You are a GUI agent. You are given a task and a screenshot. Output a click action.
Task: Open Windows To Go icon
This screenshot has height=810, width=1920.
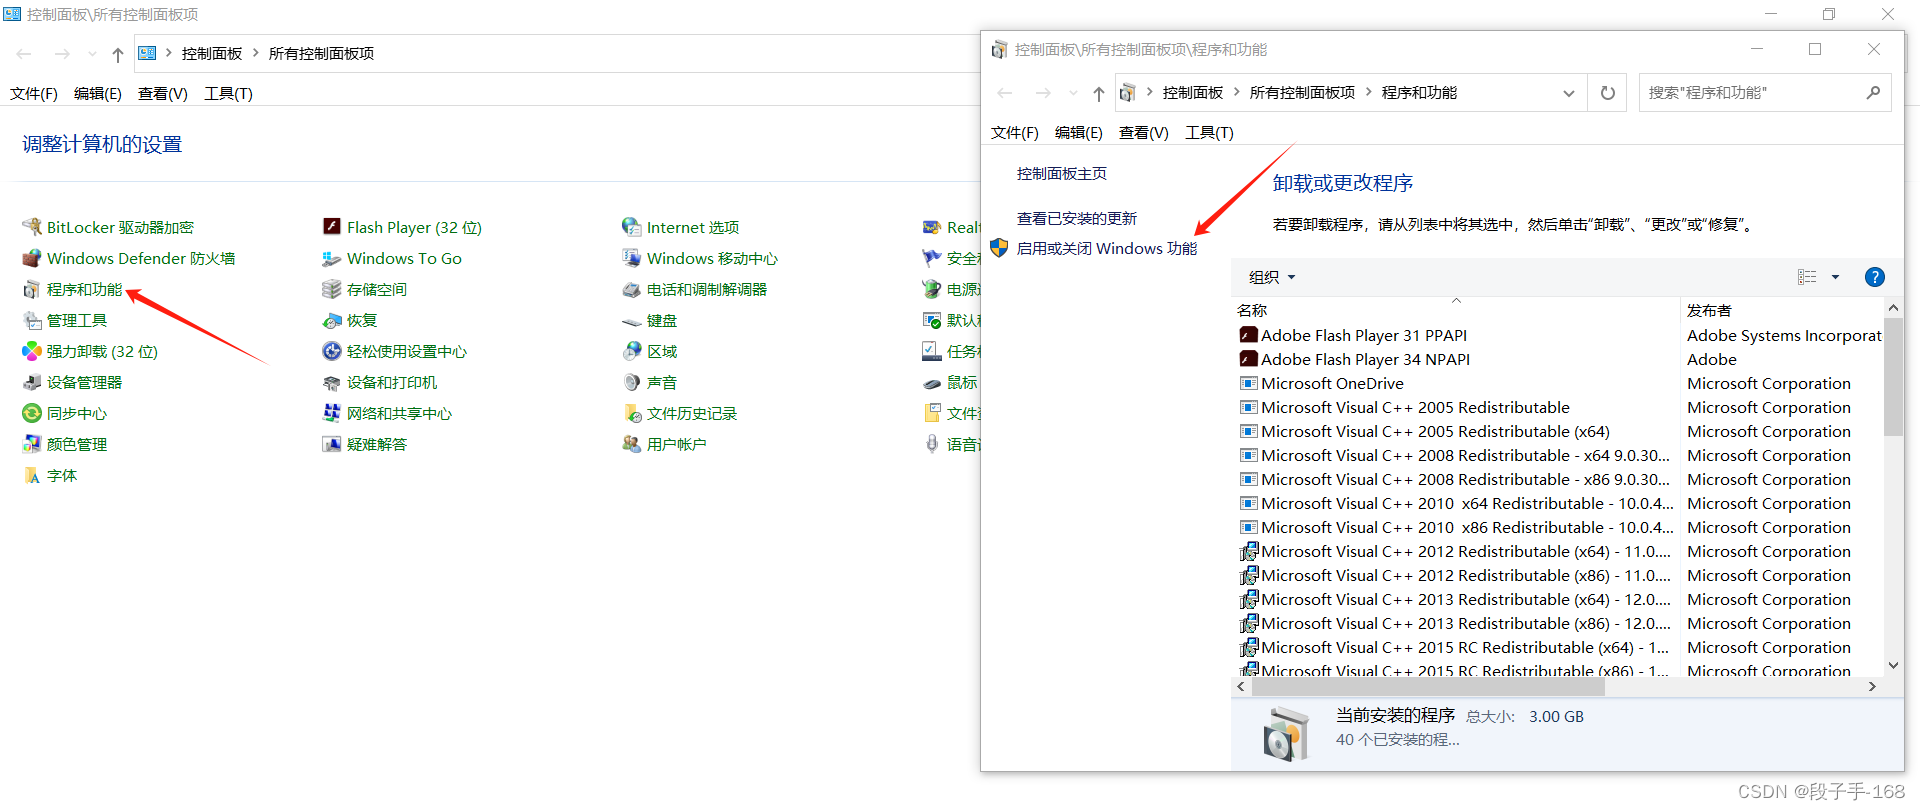[332, 258]
